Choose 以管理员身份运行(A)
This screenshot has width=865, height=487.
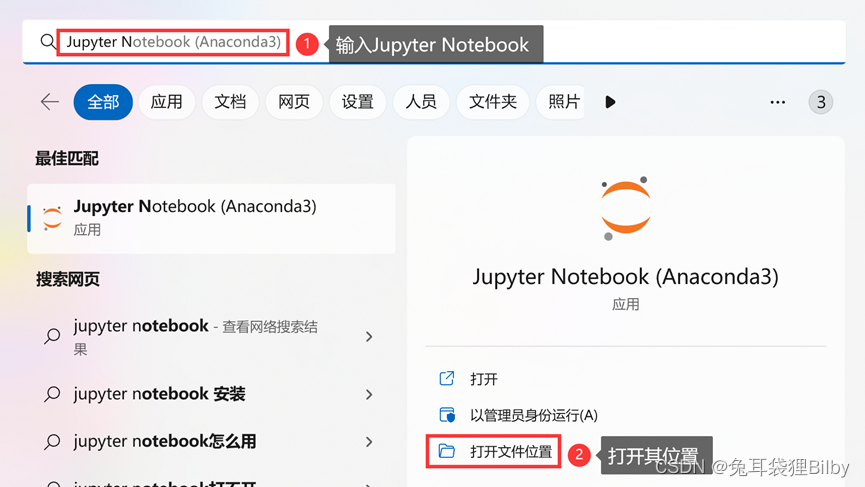533,415
